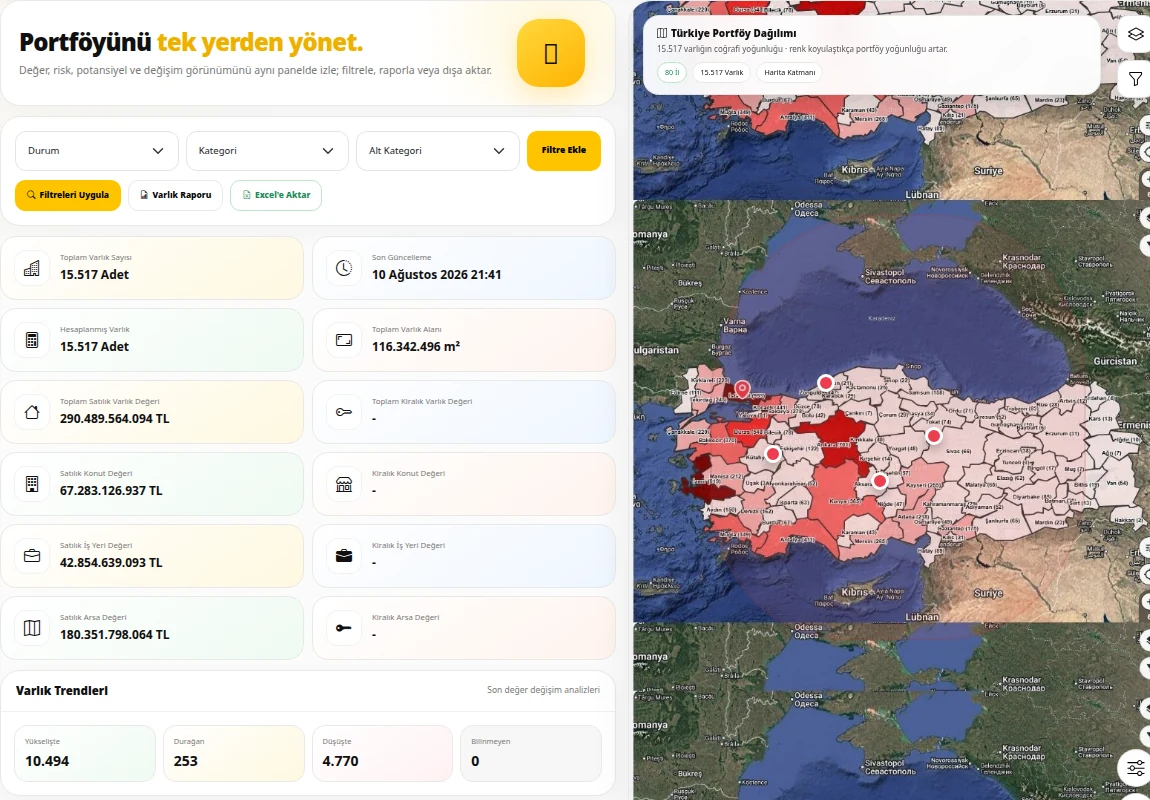Viewport: 1150px width, 800px height.
Task: Click the Son Güncelleme clock icon
Action: coord(343,268)
